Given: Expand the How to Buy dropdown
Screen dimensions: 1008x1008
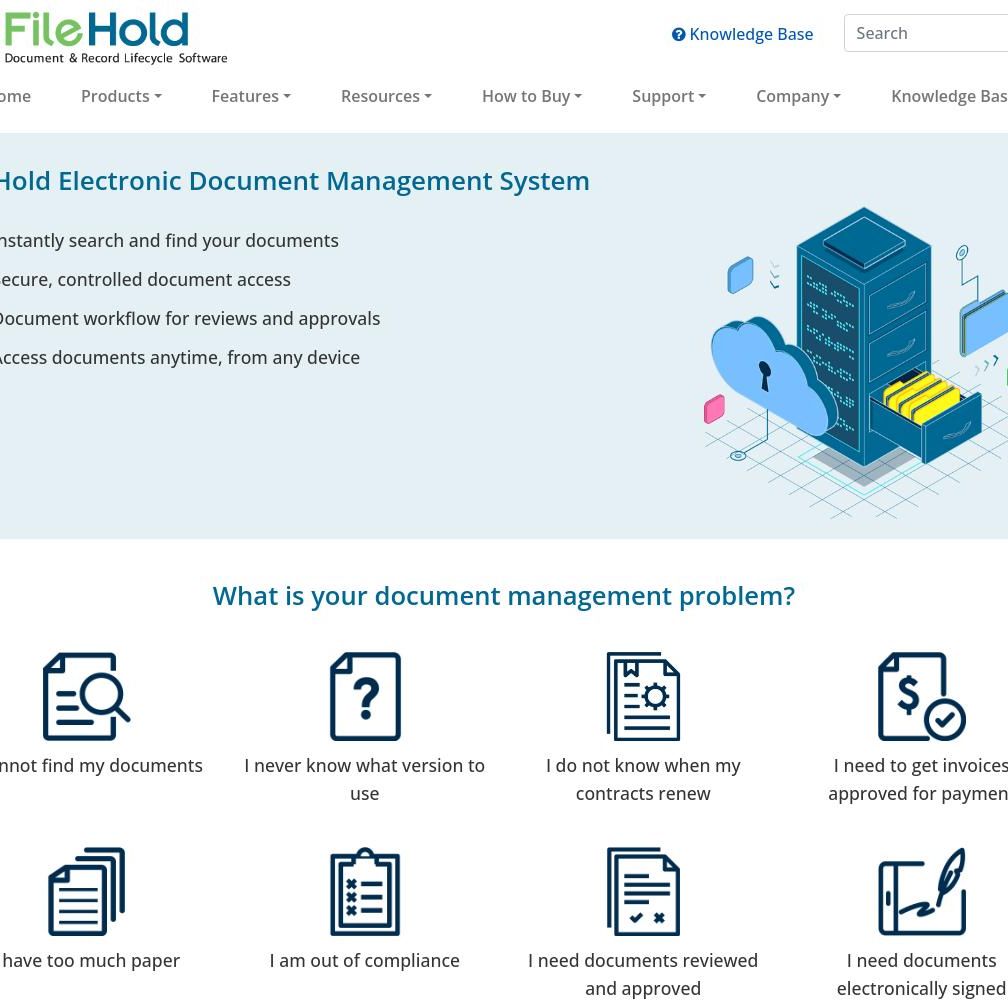Looking at the screenshot, I should 532,96.
